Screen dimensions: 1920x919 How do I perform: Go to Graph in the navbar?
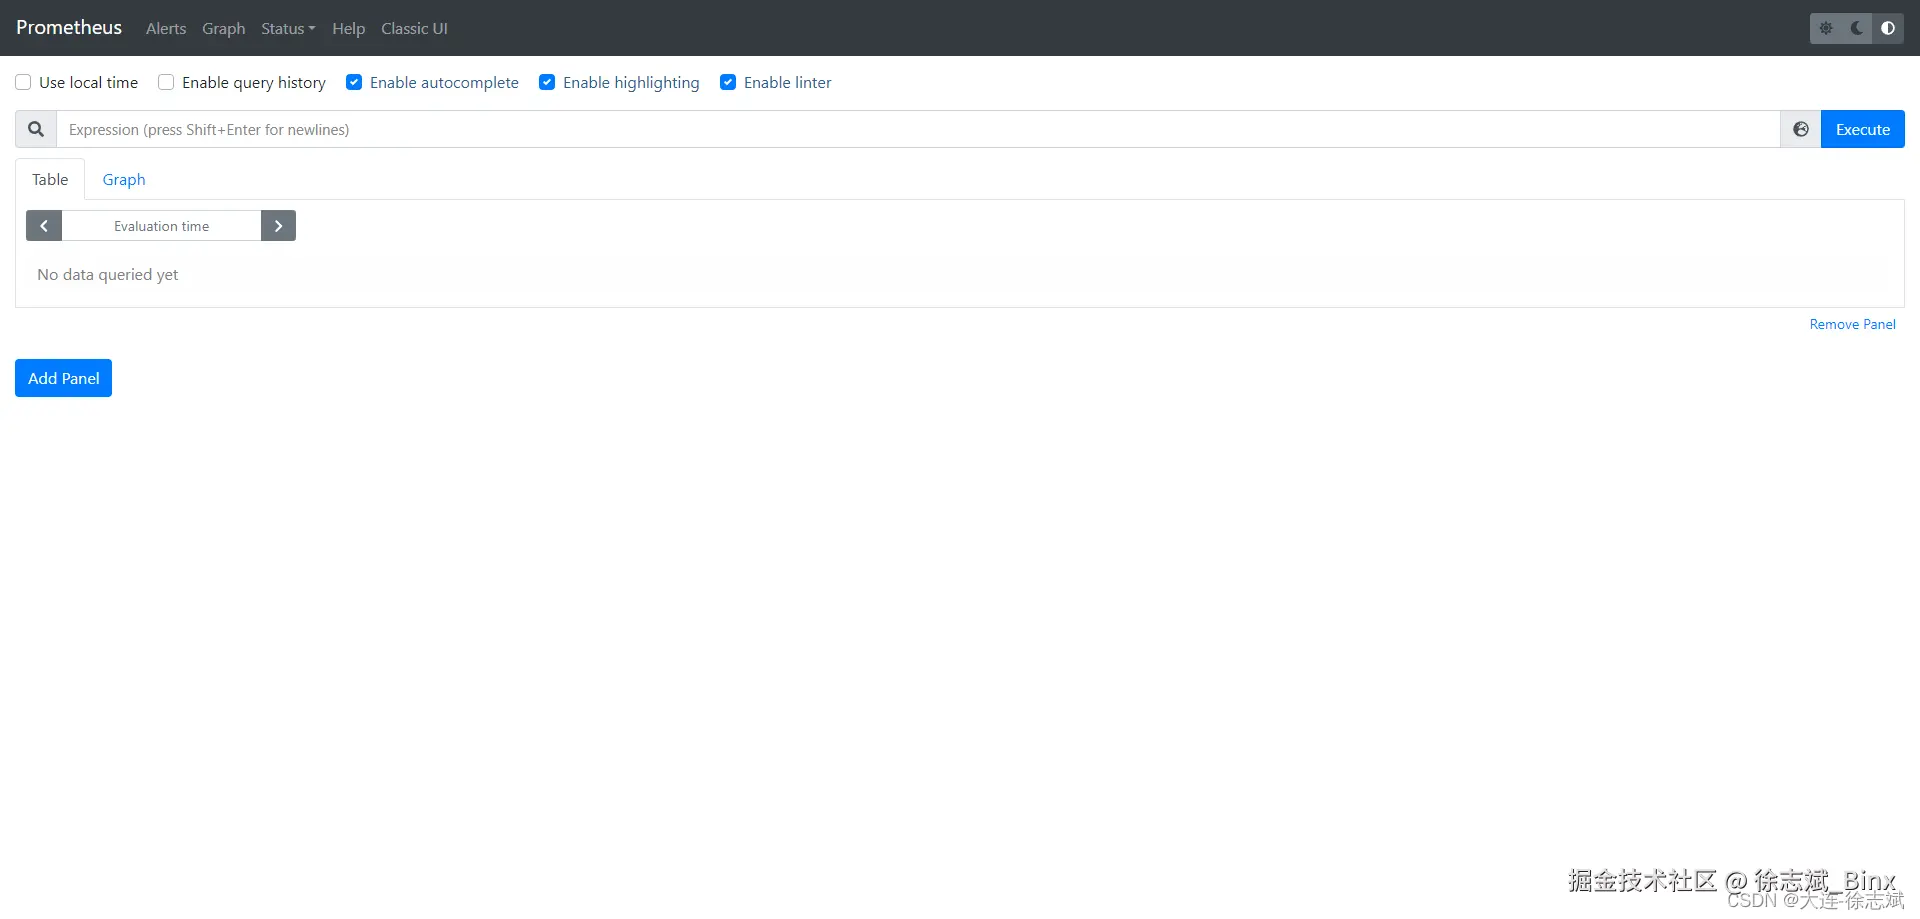[224, 28]
